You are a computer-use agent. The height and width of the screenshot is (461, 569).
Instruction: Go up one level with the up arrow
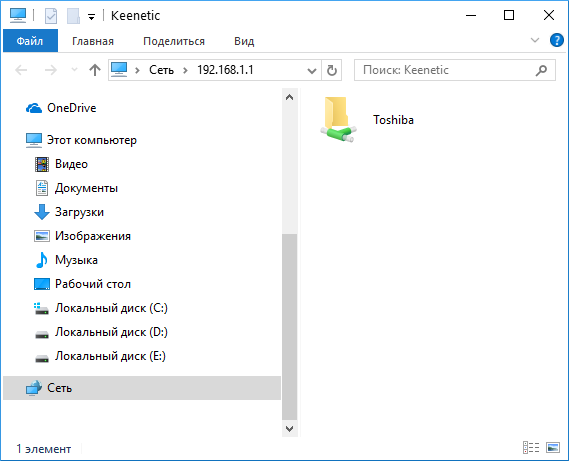95,70
